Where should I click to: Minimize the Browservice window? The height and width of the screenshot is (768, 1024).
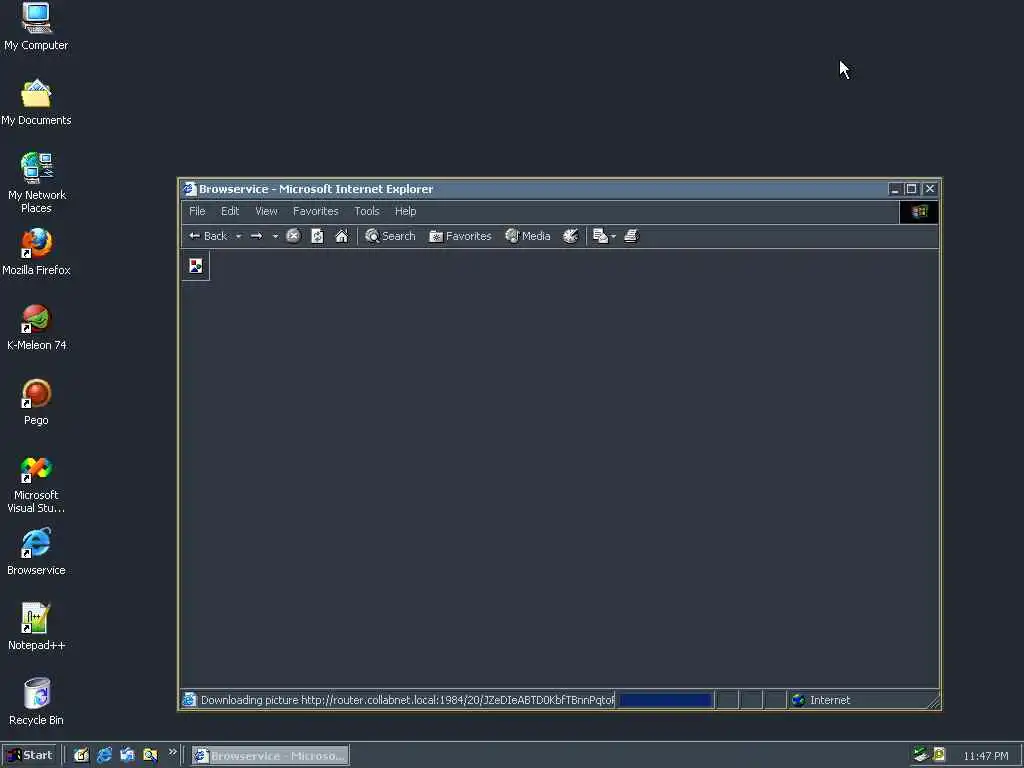895,189
